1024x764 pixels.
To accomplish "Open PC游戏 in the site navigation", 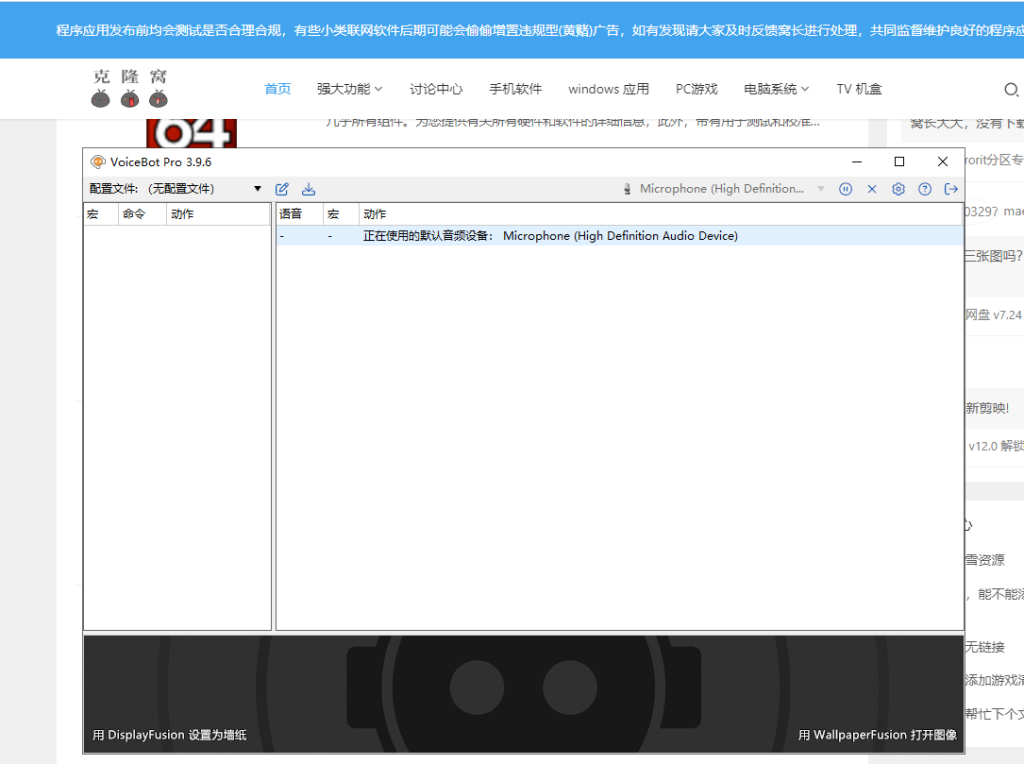I will pyautogui.click(x=696, y=89).
